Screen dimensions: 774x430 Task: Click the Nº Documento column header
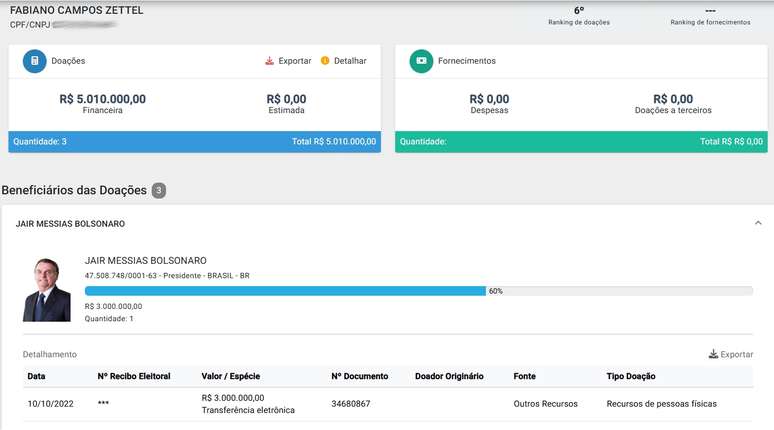pos(360,376)
